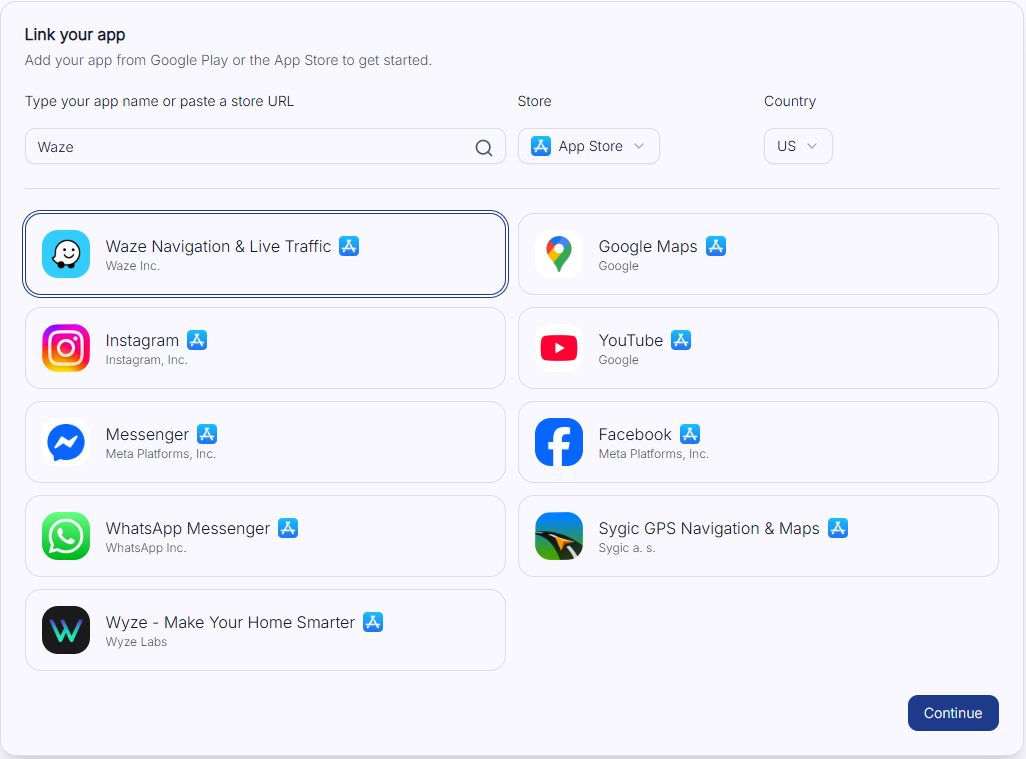
Task: Pick the Wyze - Make Your Home Smarter title
Action: tap(230, 622)
